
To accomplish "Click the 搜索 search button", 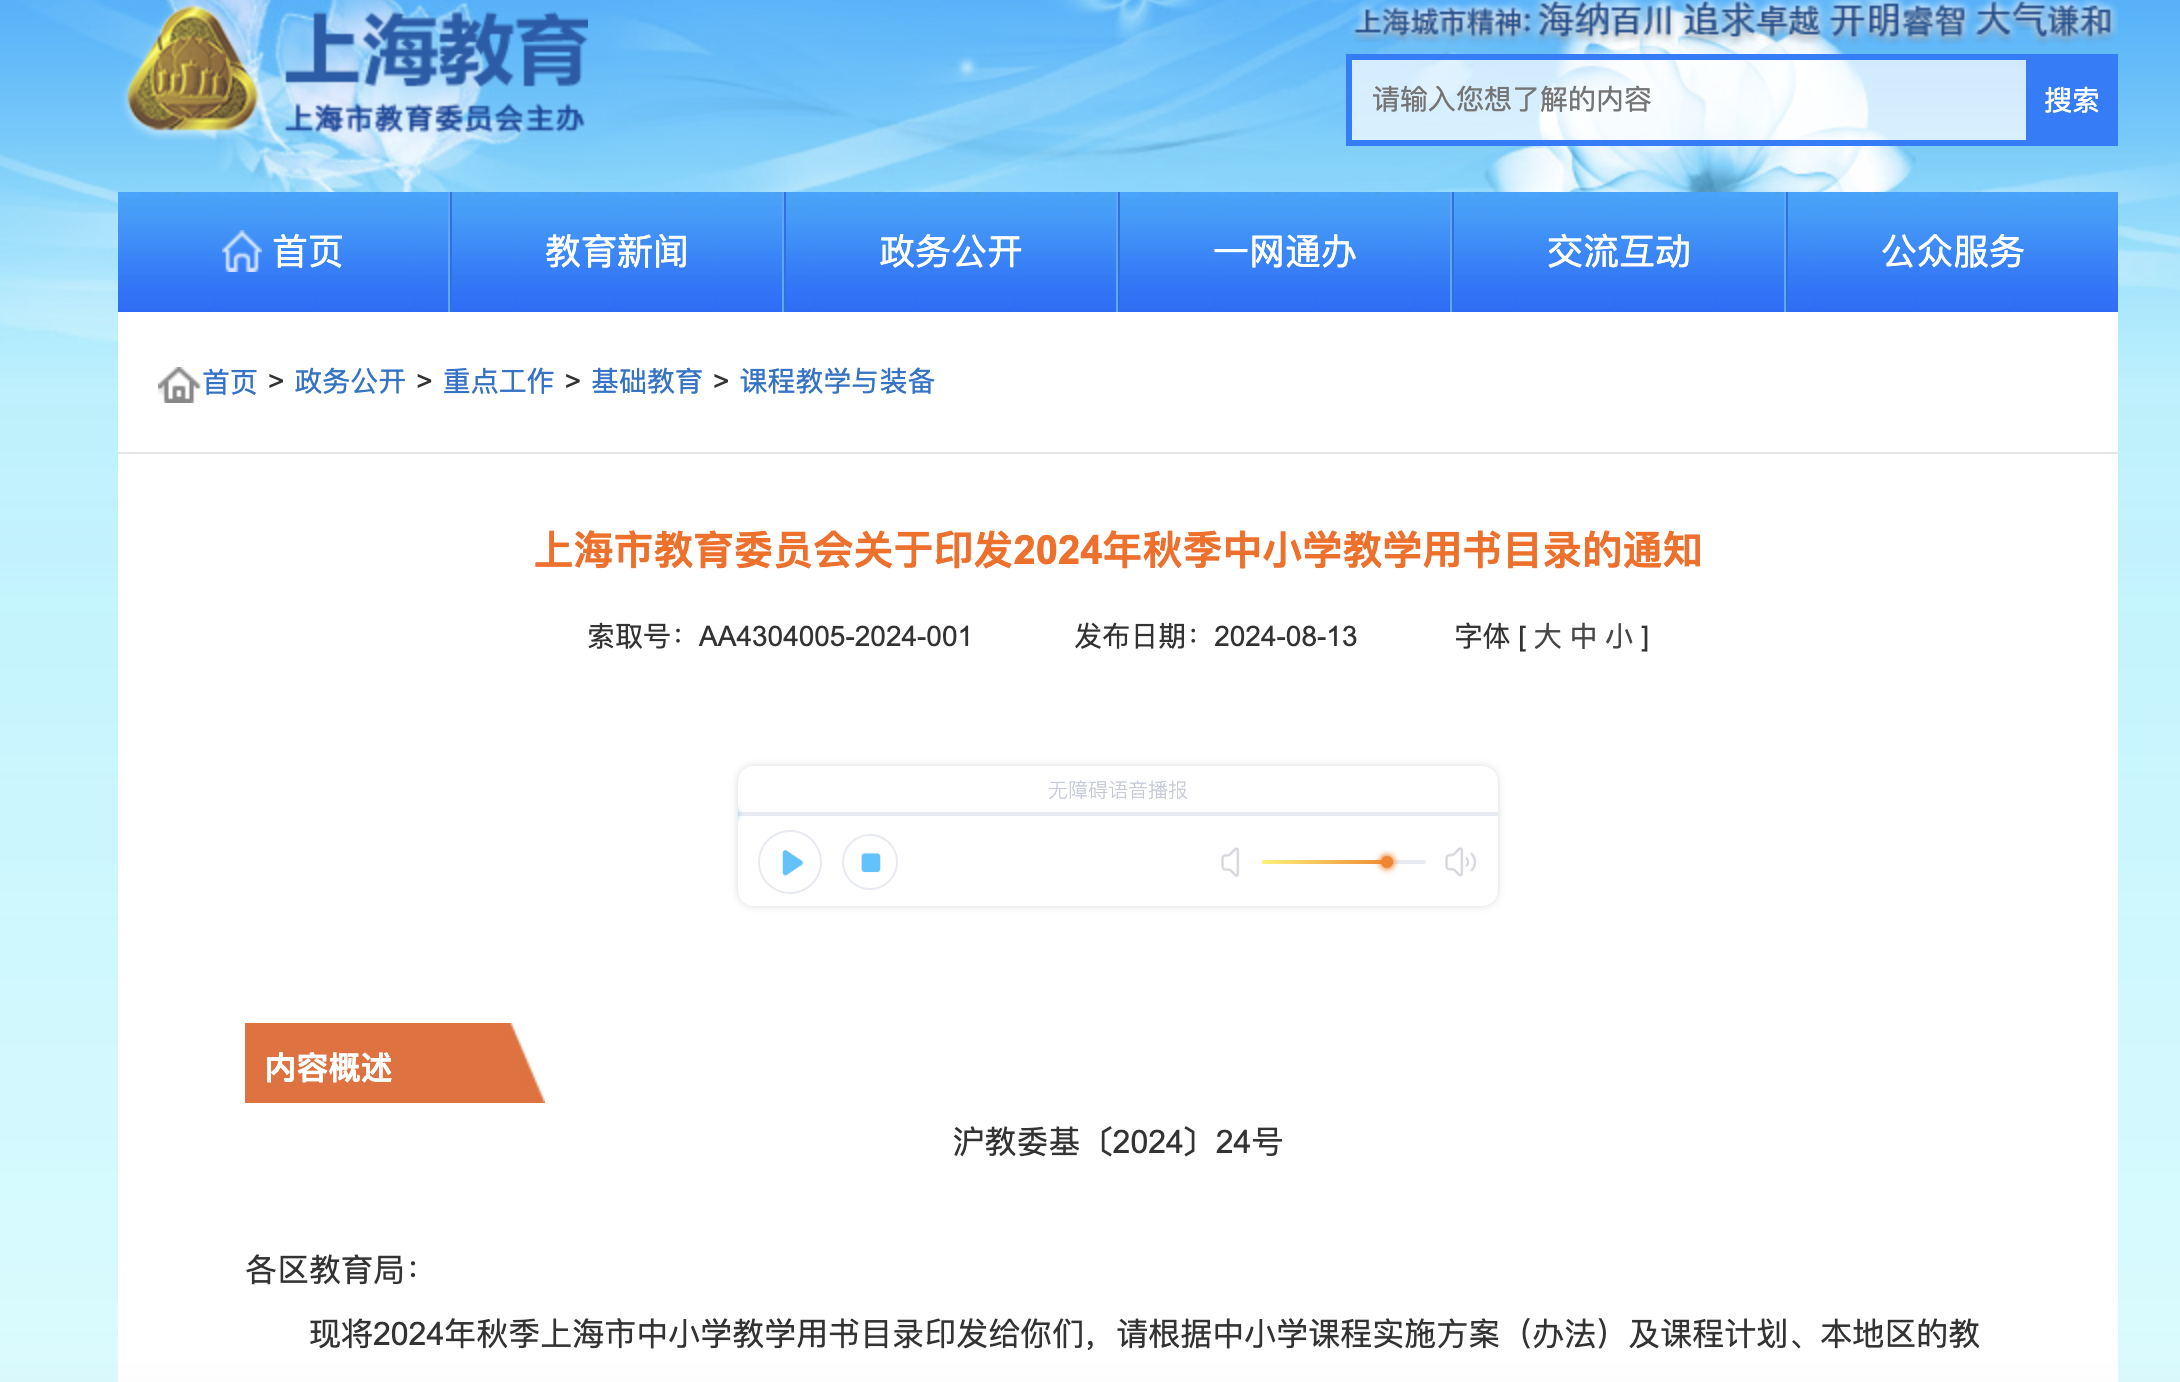I will pyautogui.click(x=2071, y=100).
